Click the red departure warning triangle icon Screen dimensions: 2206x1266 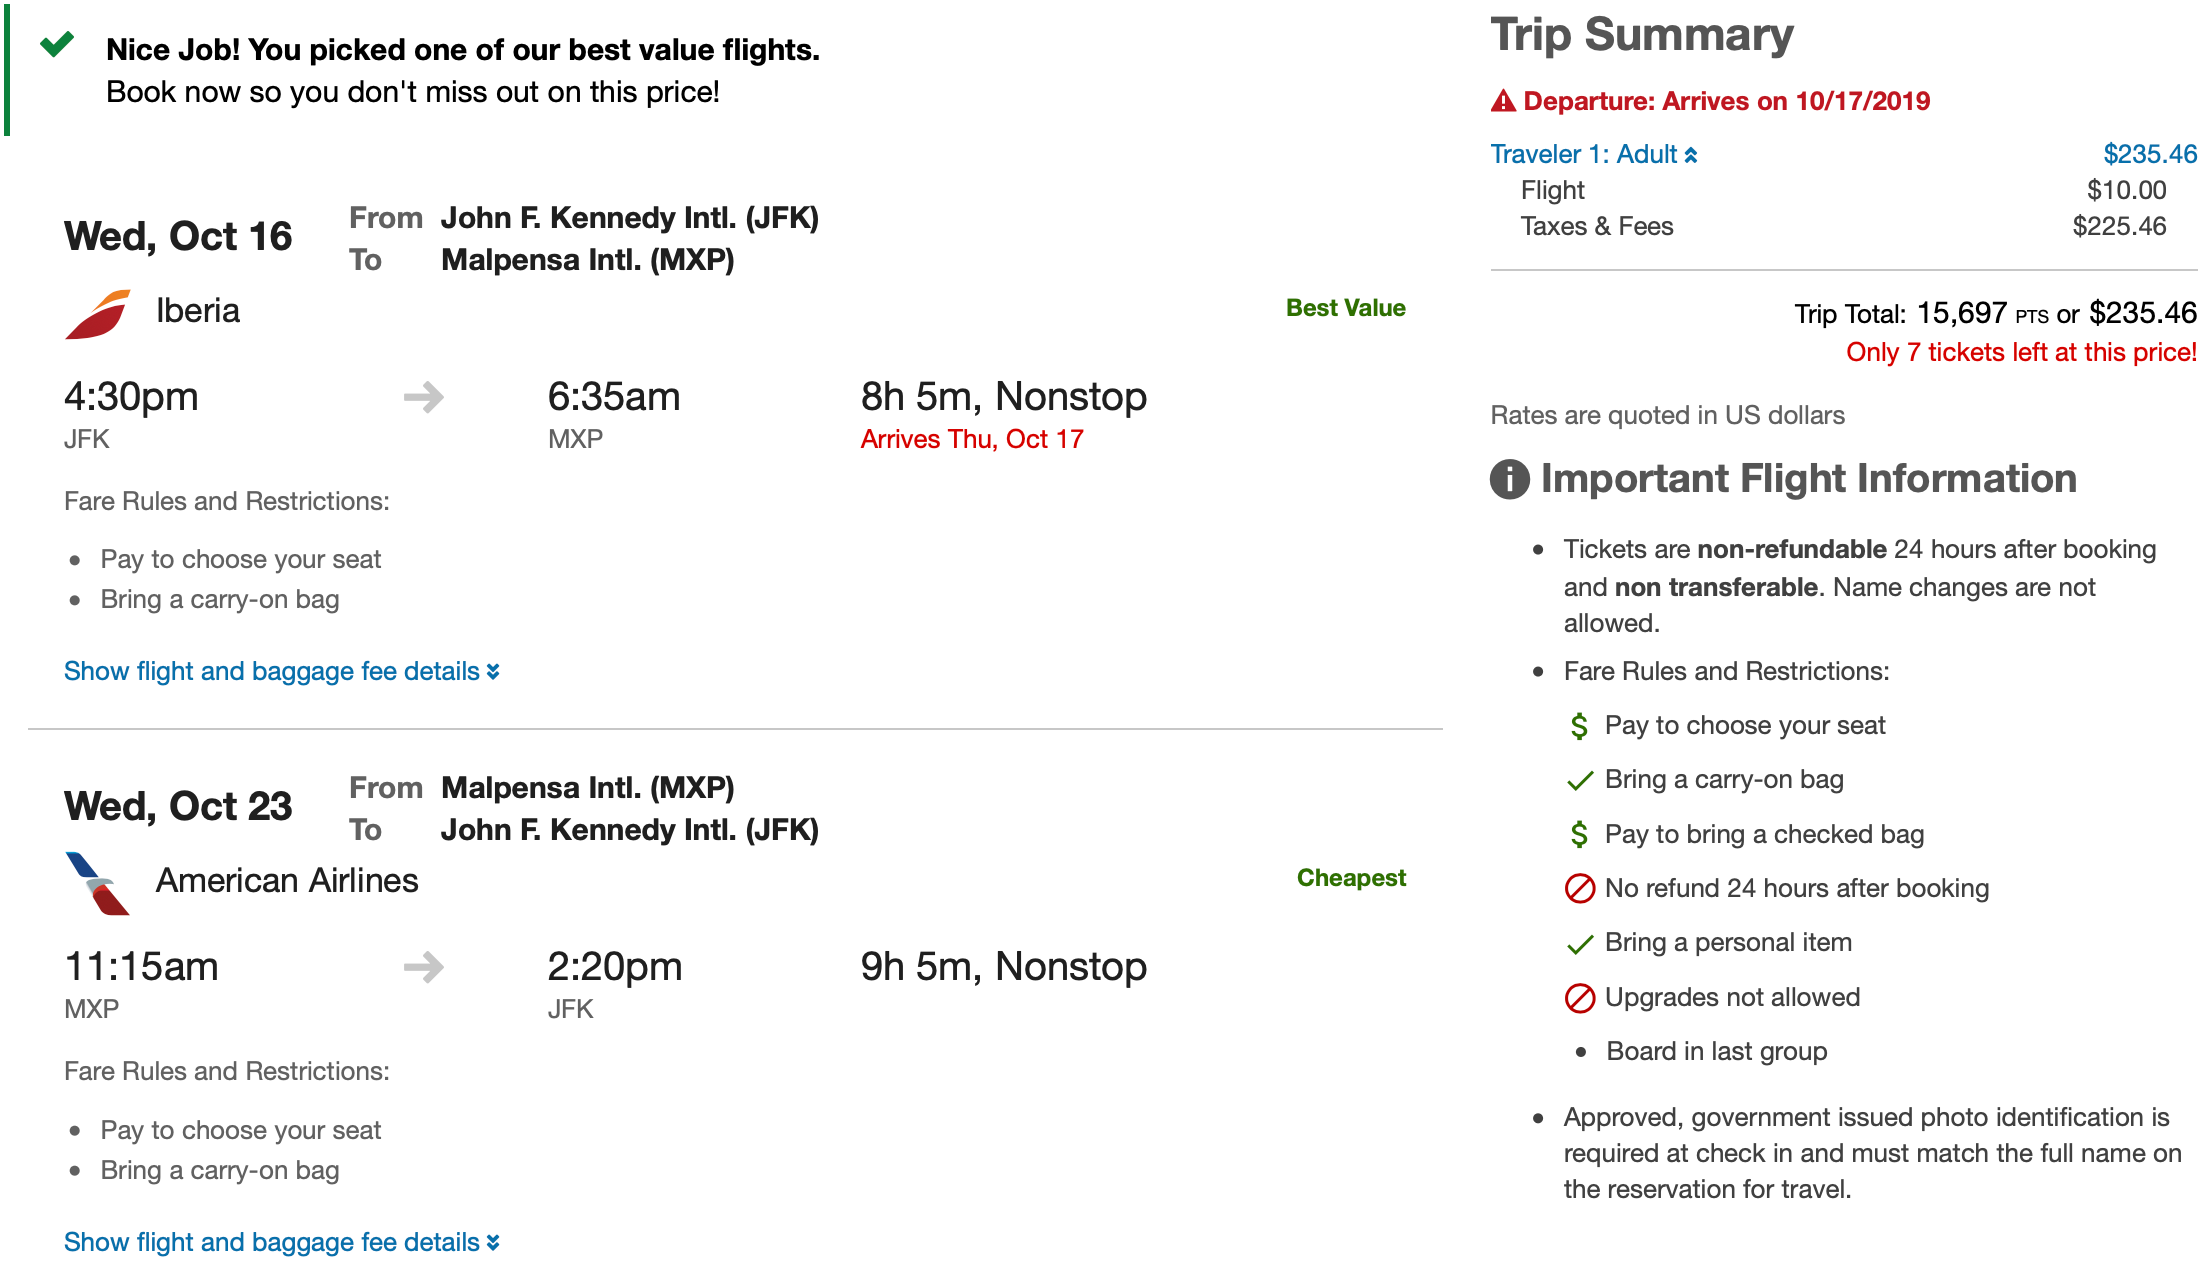(1503, 101)
